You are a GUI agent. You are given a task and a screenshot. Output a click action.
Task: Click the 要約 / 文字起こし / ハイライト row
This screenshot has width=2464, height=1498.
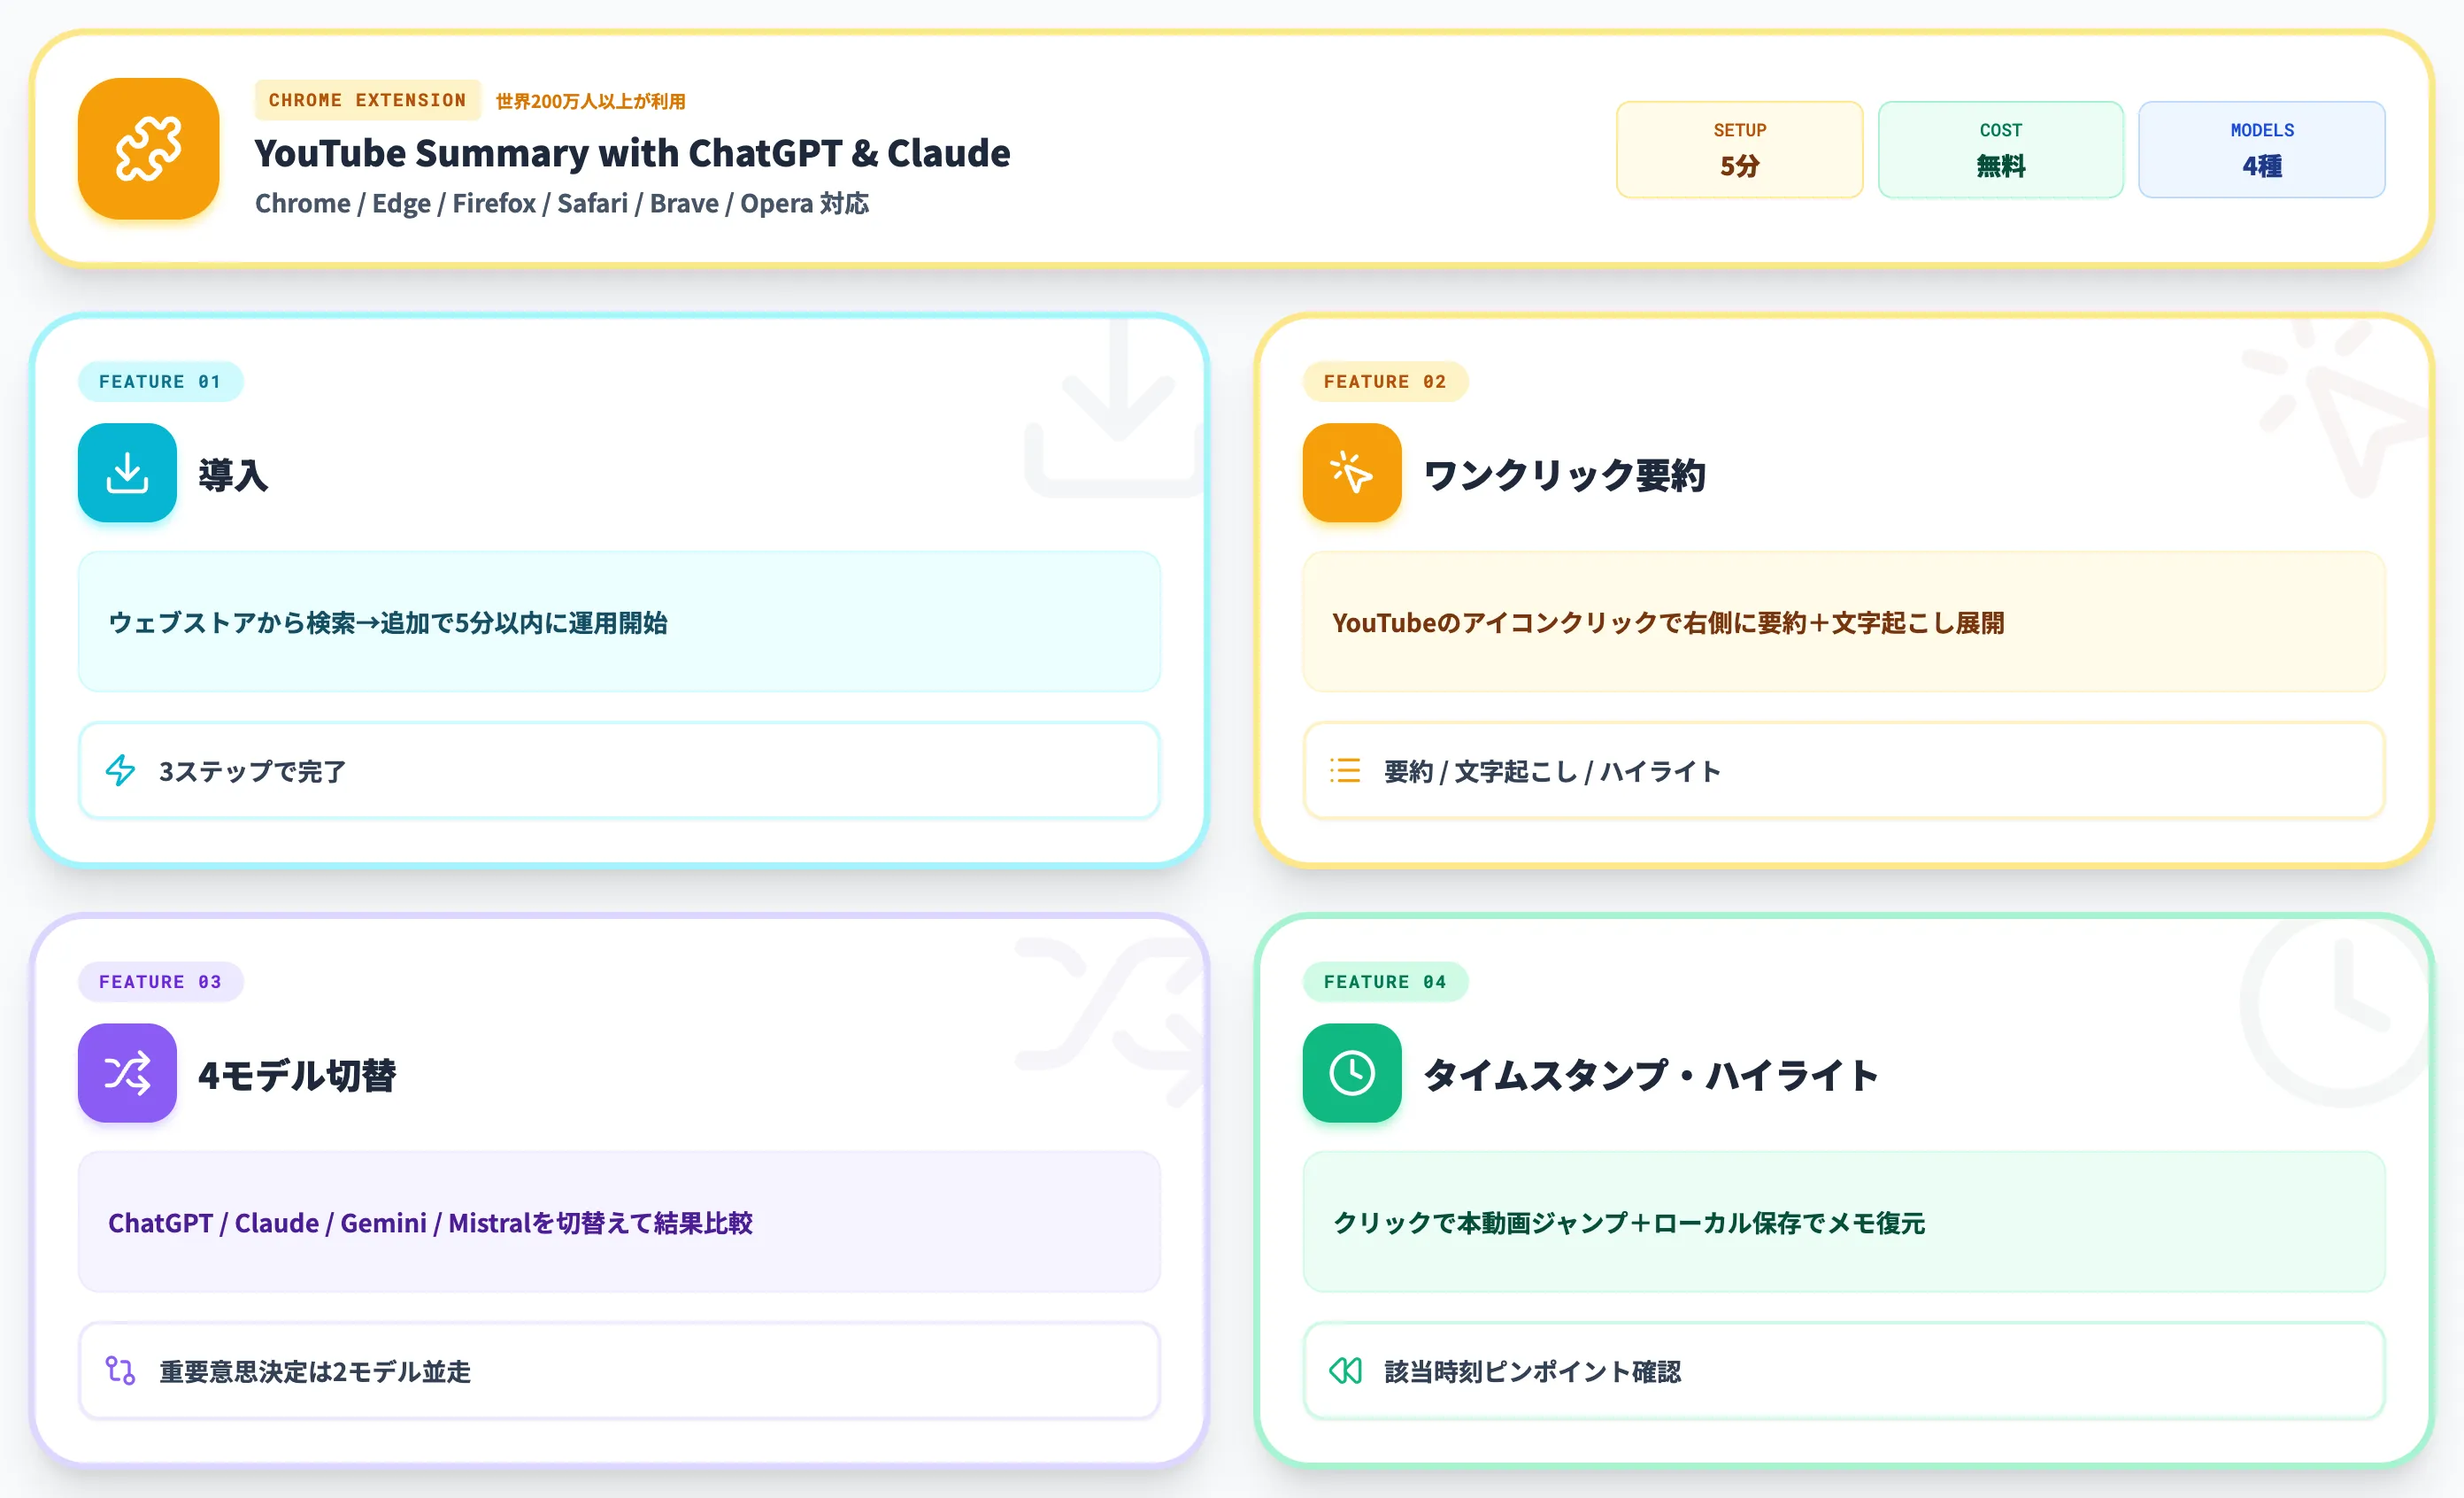pyautogui.click(x=1844, y=770)
